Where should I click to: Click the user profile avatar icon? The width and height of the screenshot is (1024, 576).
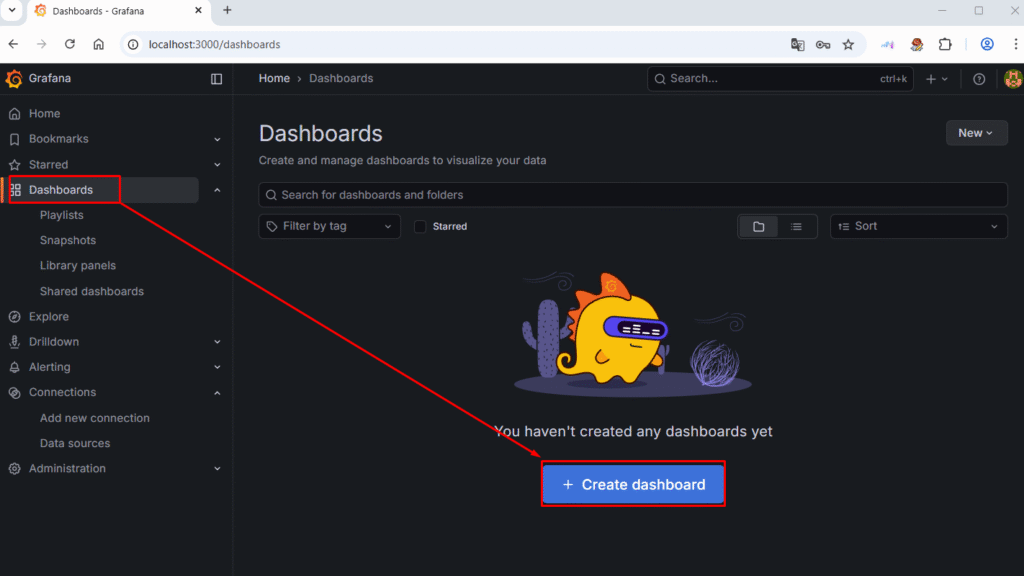click(1012, 79)
